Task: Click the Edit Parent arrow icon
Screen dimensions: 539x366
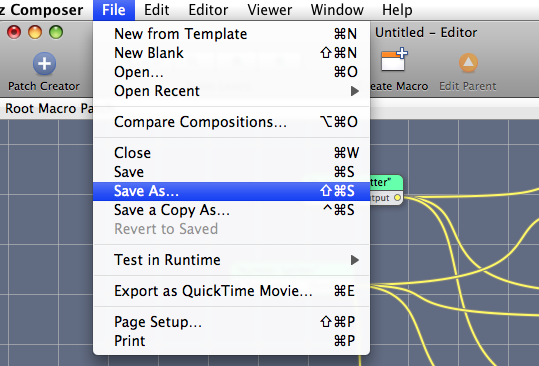Action: pos(468,63)
